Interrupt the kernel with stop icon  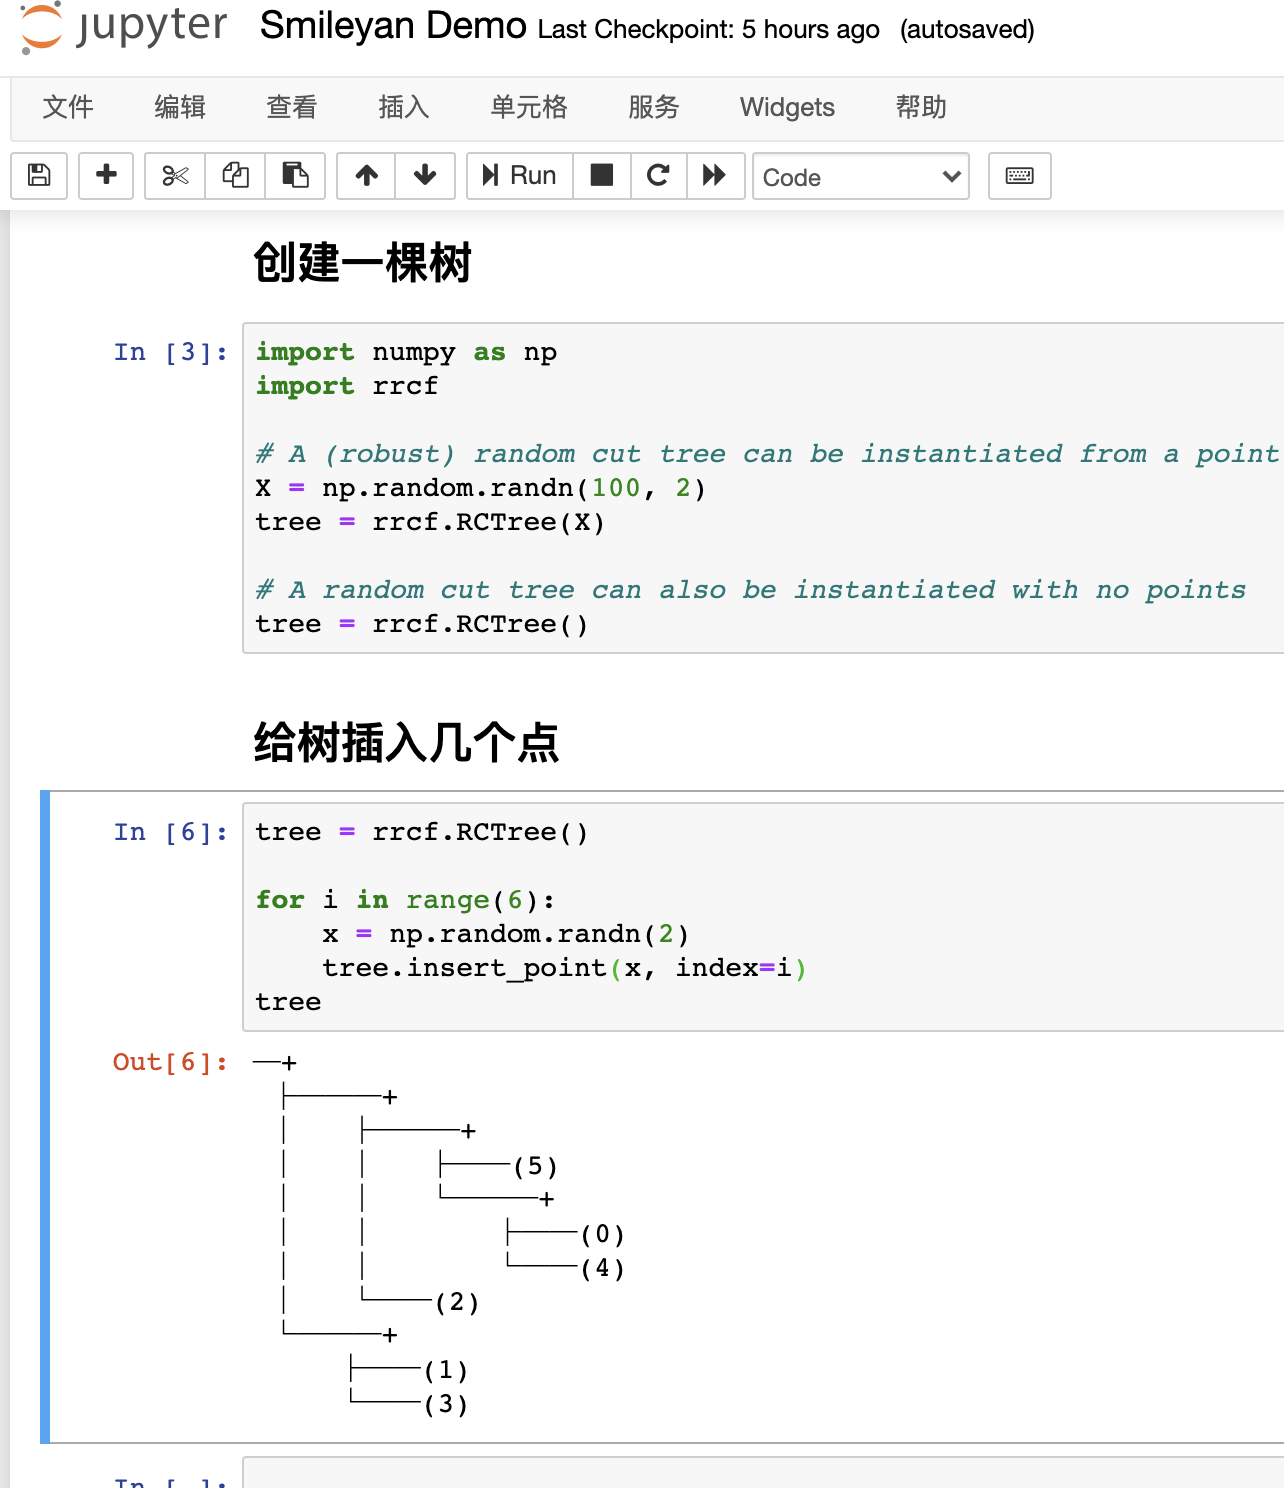602,176
